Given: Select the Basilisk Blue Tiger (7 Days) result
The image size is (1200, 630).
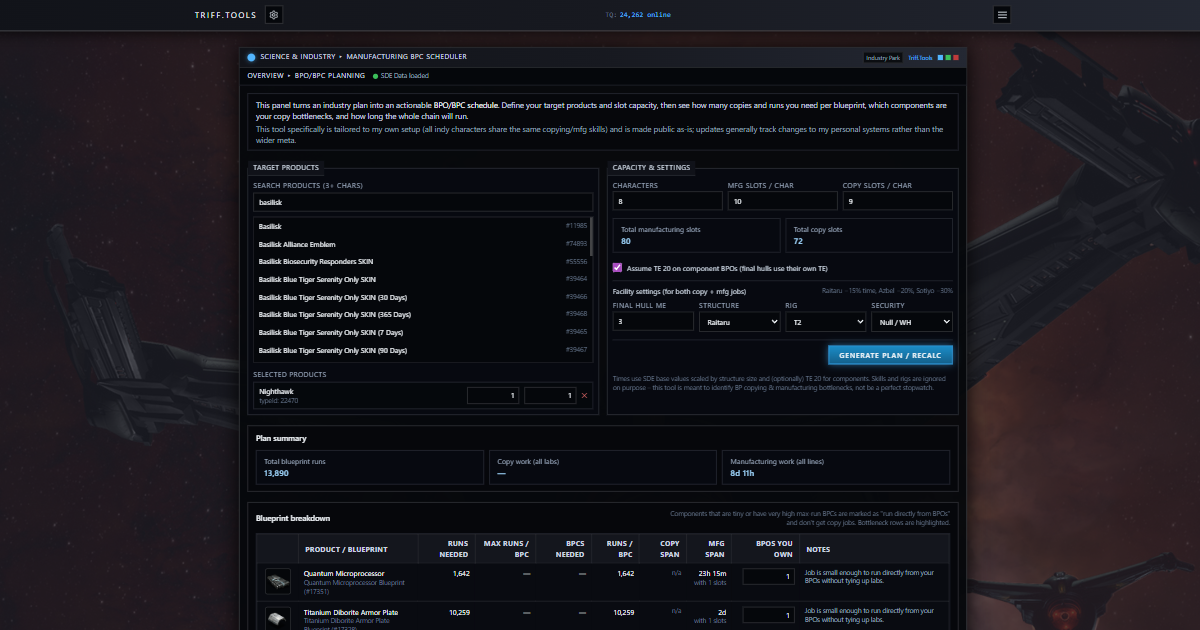Looking at the screenshot, I should tap(422, 332).
